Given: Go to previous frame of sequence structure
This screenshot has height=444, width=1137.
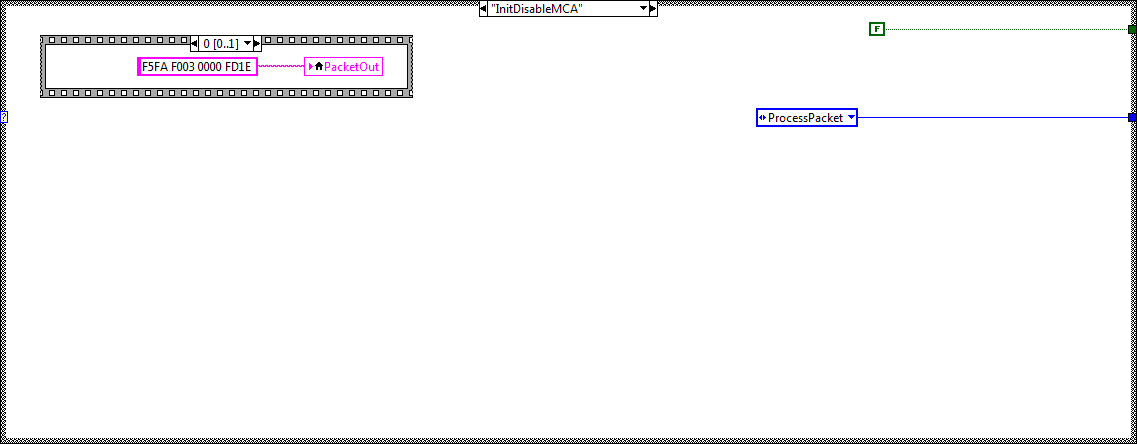Looking at the screenshot, I should 194,44.
